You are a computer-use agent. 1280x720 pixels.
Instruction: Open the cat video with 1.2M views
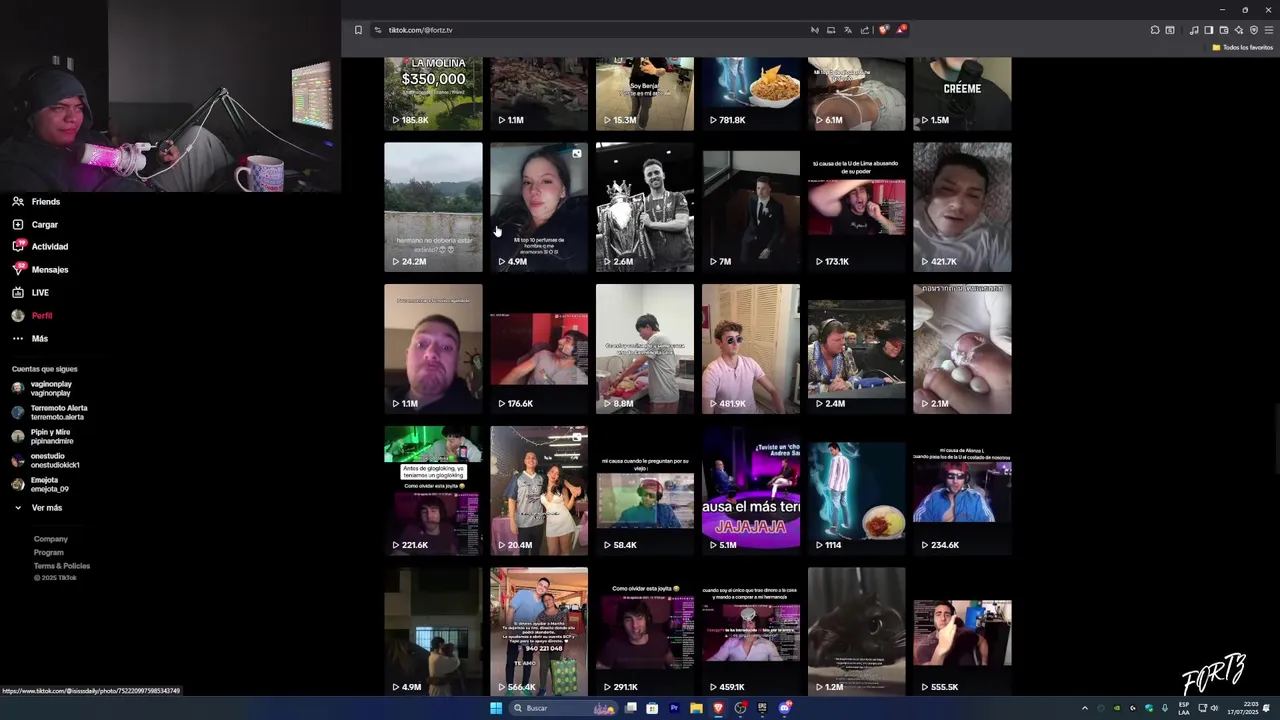click(857, 632)
